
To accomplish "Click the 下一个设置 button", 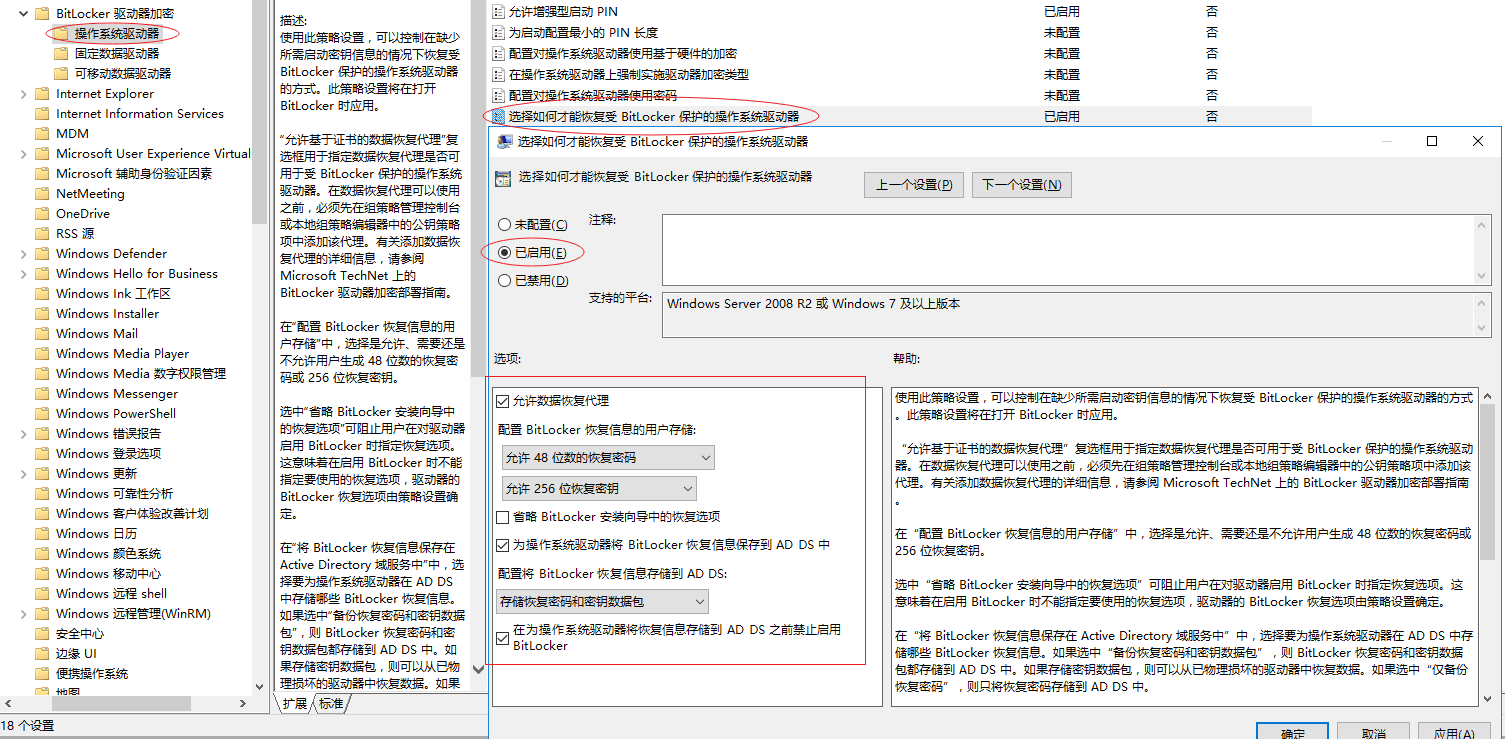I will [1021, 184].
